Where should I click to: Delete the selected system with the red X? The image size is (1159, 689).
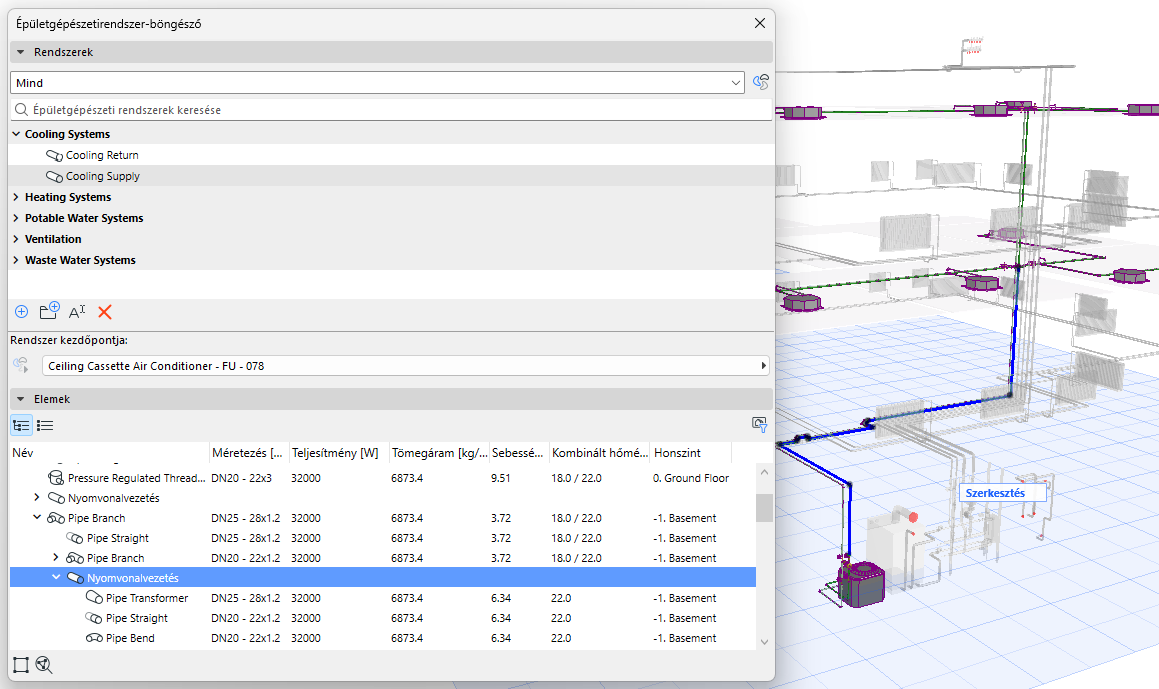pyautogui.click(x=105, y=312)
